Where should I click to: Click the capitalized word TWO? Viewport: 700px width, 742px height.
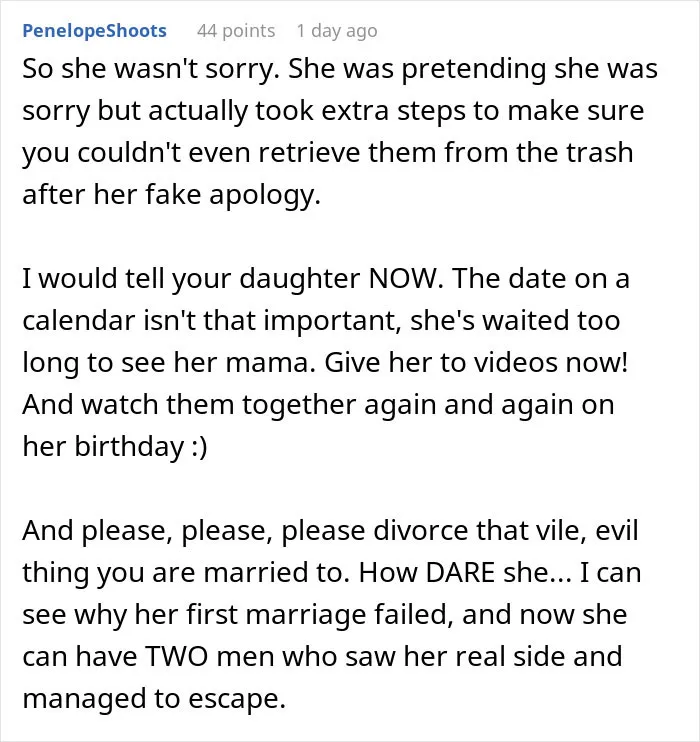click(x=176, y=657)
